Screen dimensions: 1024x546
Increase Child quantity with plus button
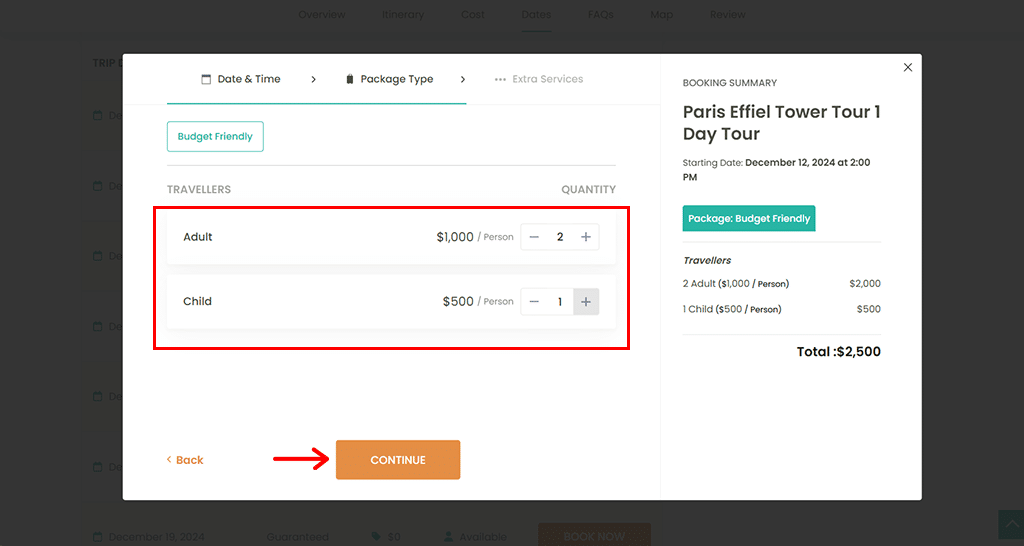(x=586, y=301)
